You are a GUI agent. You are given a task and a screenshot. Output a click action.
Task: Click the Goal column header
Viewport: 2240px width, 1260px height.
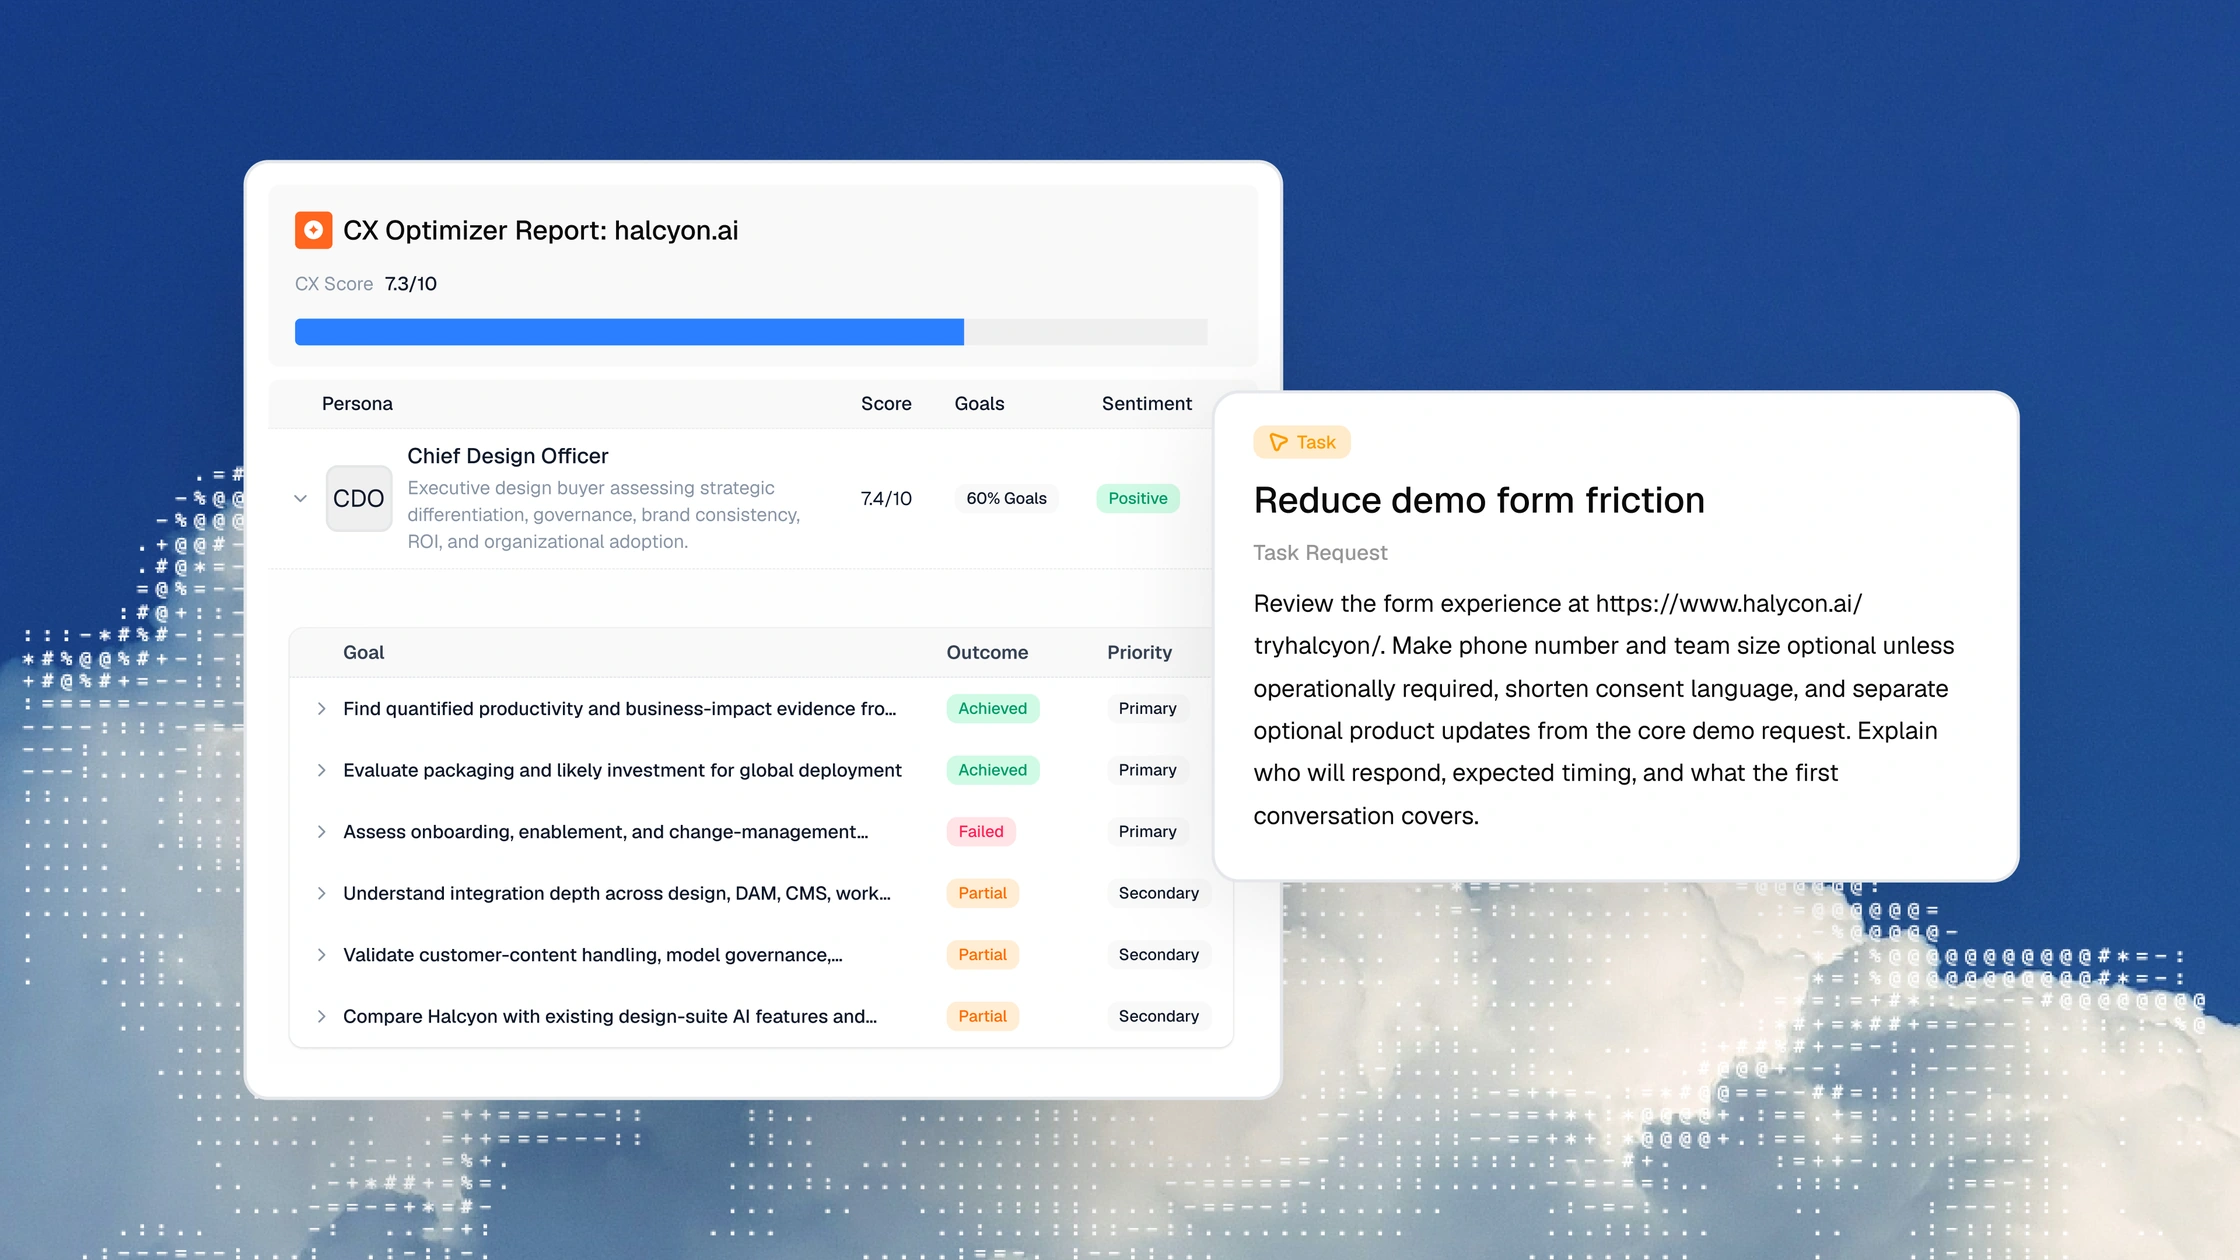pos(363,652)
